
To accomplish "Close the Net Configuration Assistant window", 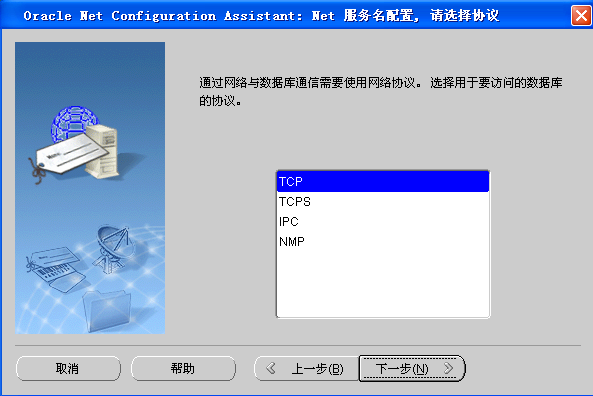I will click(x=581, y=16).
